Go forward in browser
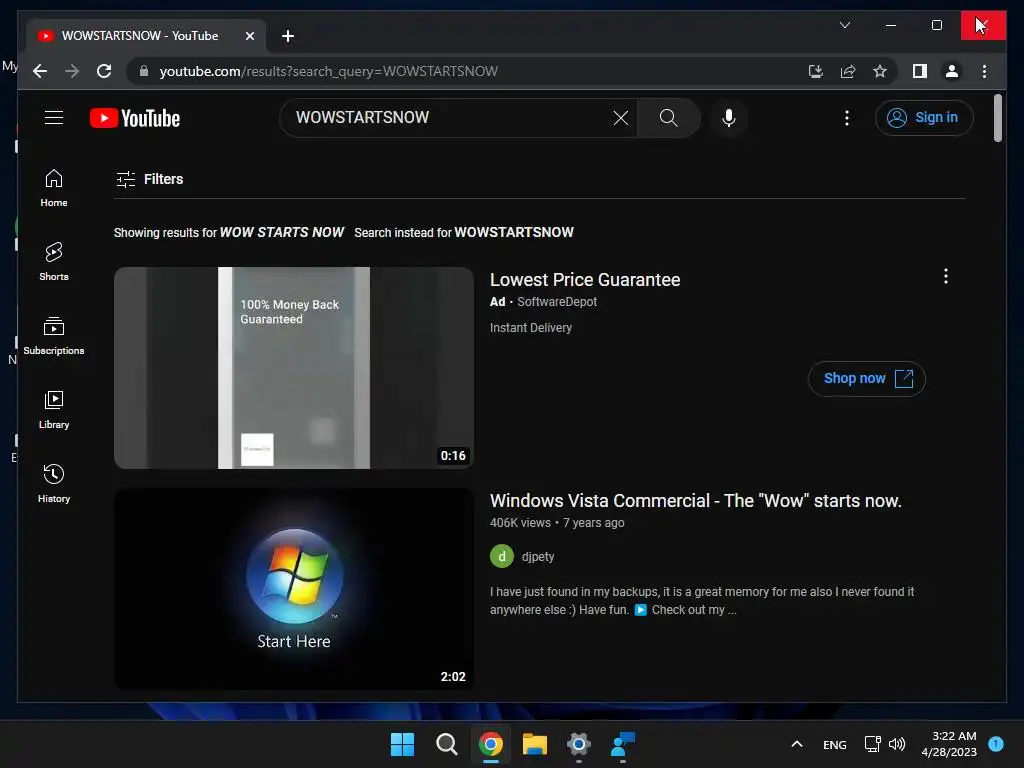 pos(72,71)
